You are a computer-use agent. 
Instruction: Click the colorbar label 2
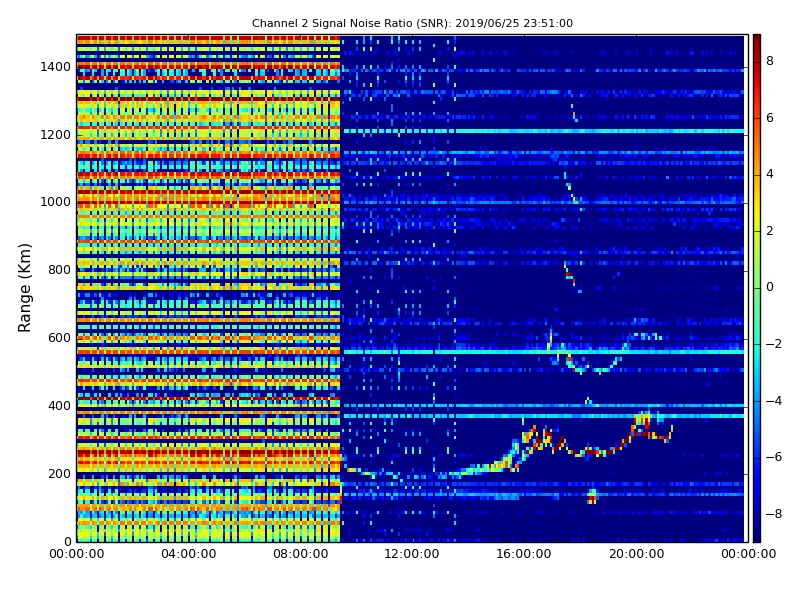pos(770,231)
